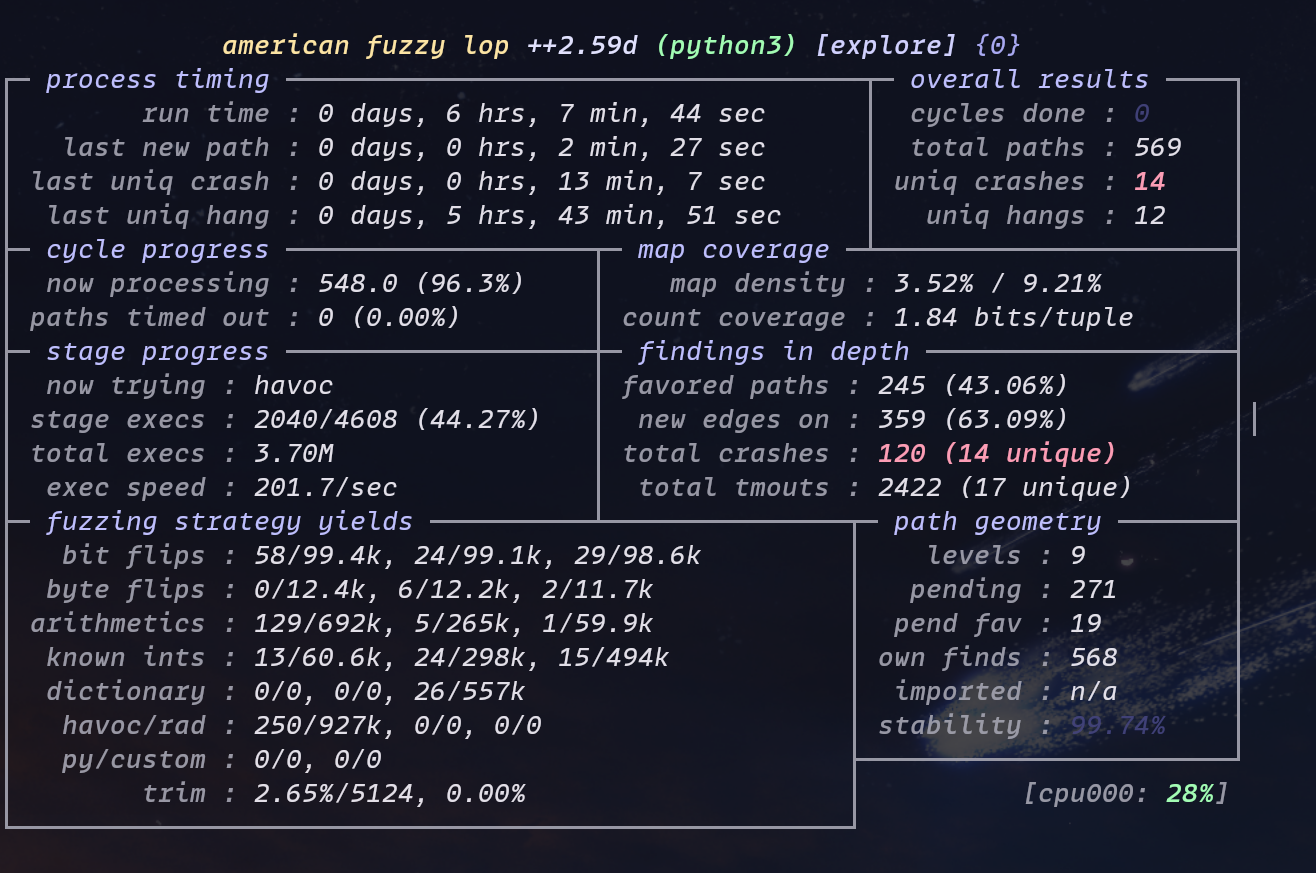This screenshot has width=1316, height=873.
Task: Click last uniq hang value ending "43 min, 51 sec"
Action: coord(550,216)
